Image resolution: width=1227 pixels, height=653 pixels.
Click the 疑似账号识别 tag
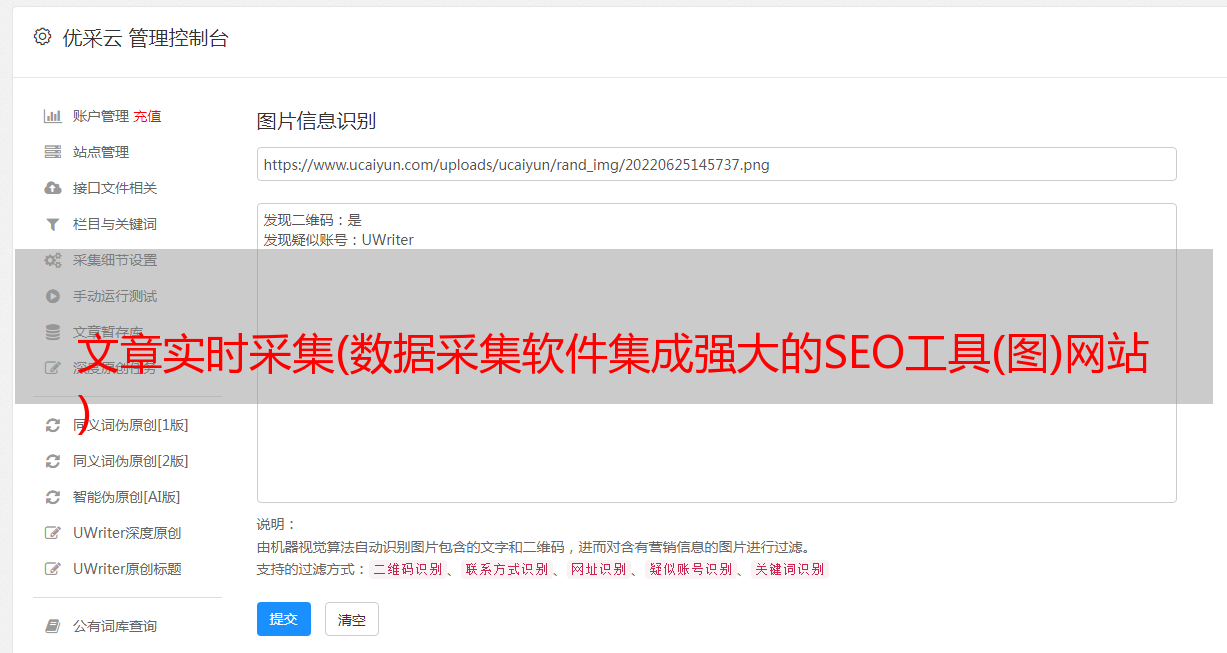tap(690, 569)
